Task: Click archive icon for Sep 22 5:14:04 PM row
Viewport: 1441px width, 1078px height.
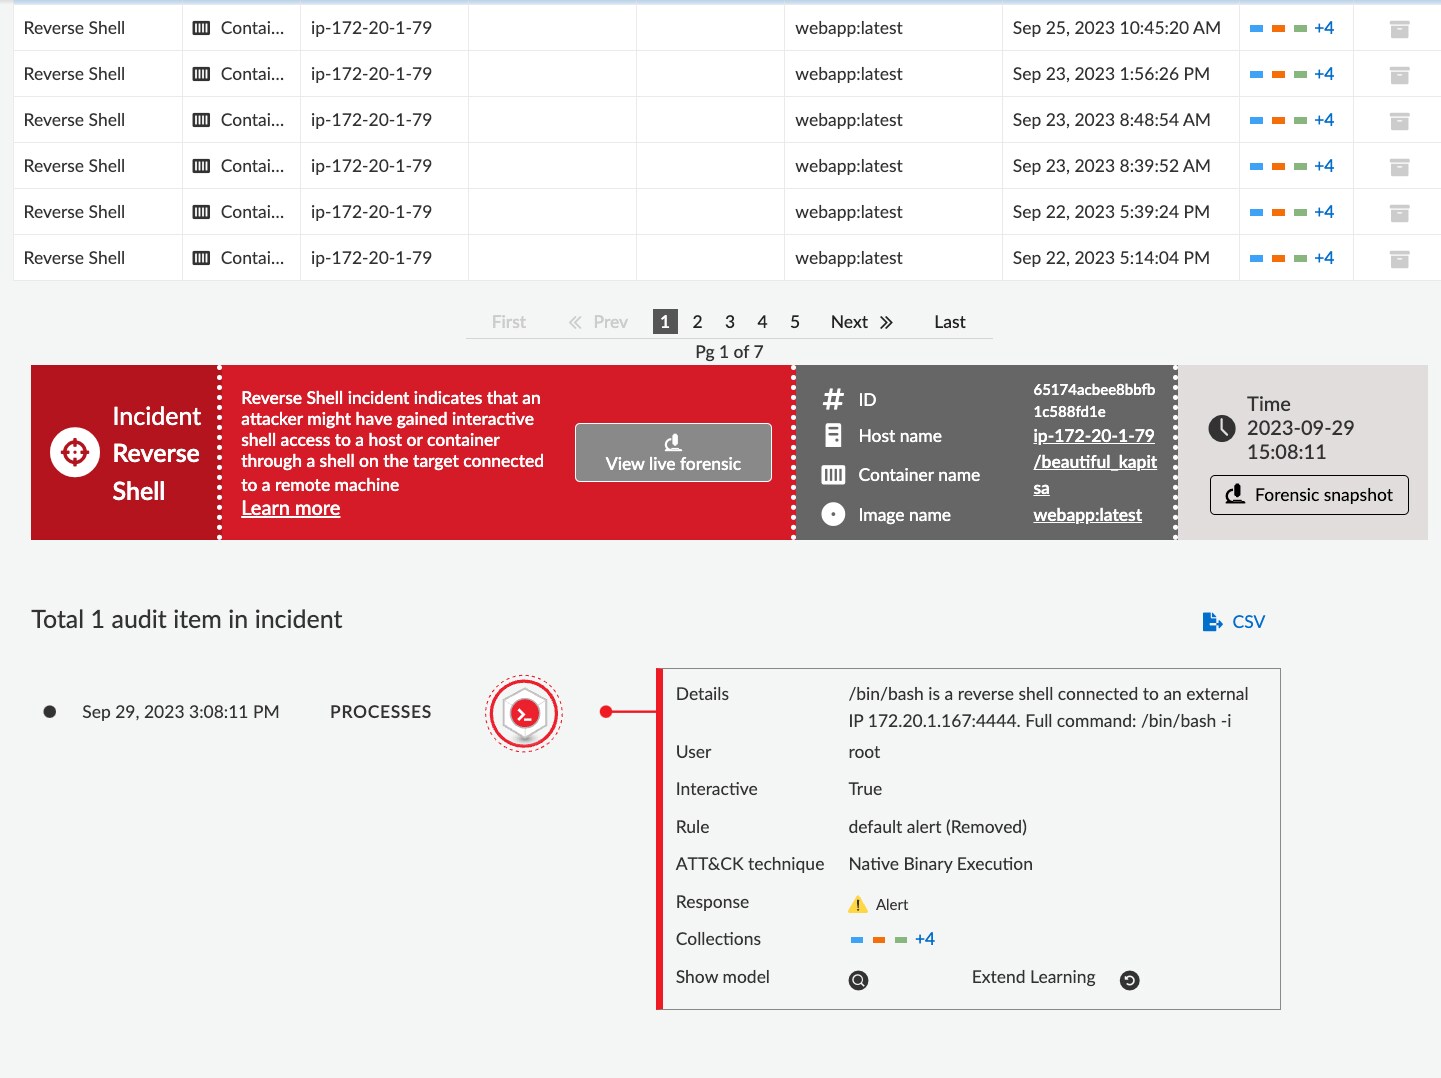Action: click(1399, 259)
